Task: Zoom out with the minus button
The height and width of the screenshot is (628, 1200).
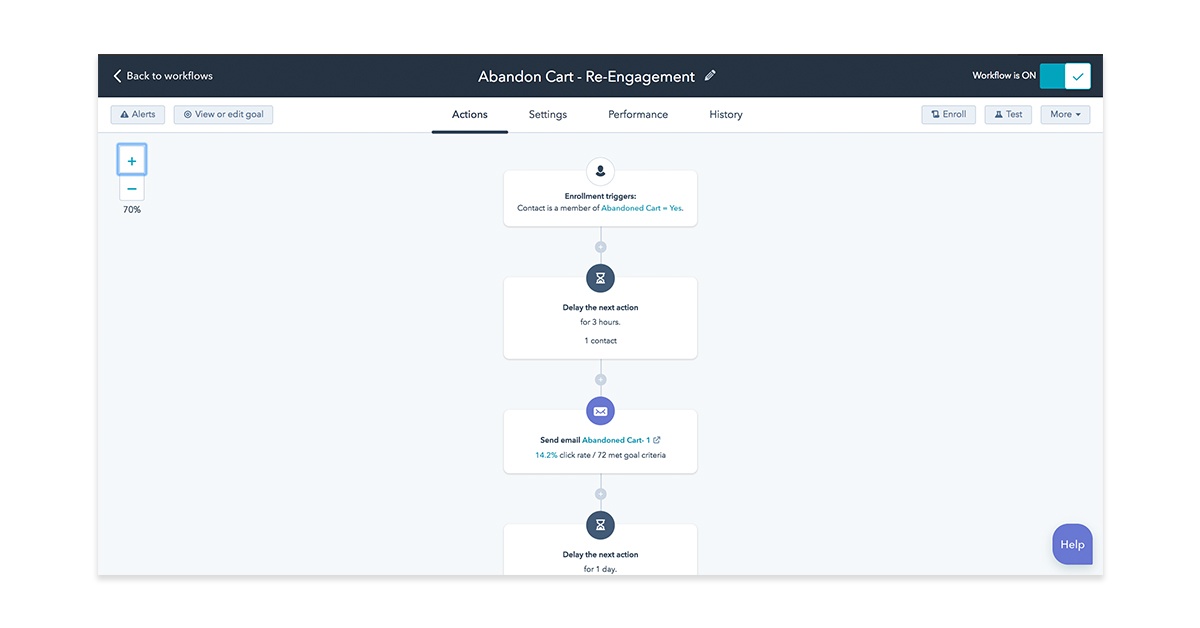Action: point(132,188)
